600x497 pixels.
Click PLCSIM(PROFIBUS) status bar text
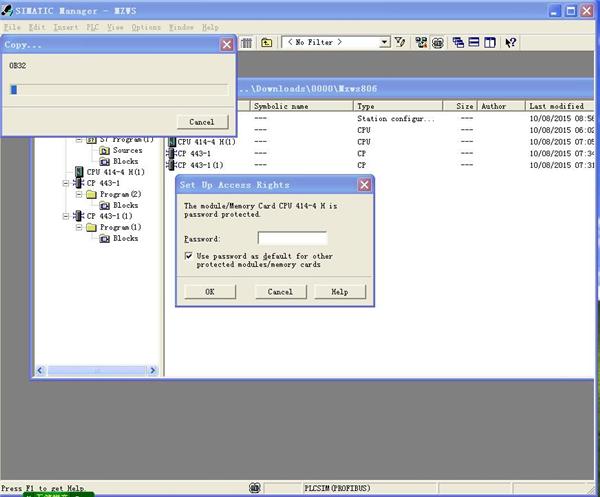[337, 488]
